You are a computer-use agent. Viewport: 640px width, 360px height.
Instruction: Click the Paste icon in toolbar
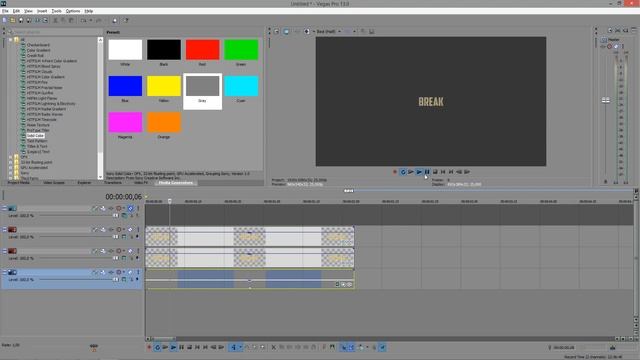coord(71,20)
